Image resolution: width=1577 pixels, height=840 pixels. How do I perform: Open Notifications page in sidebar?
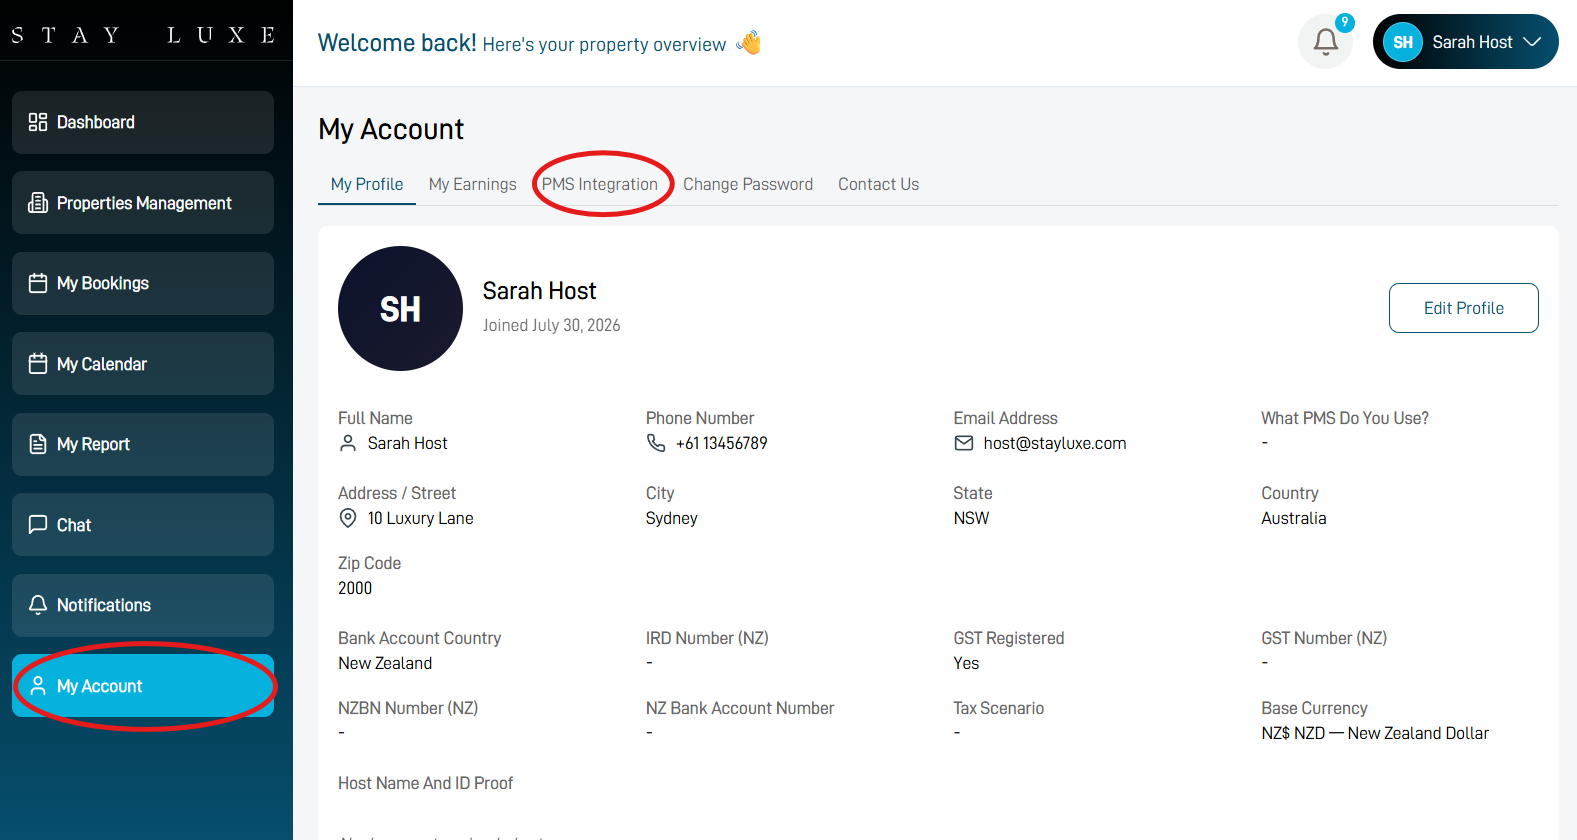pos(143,605)
